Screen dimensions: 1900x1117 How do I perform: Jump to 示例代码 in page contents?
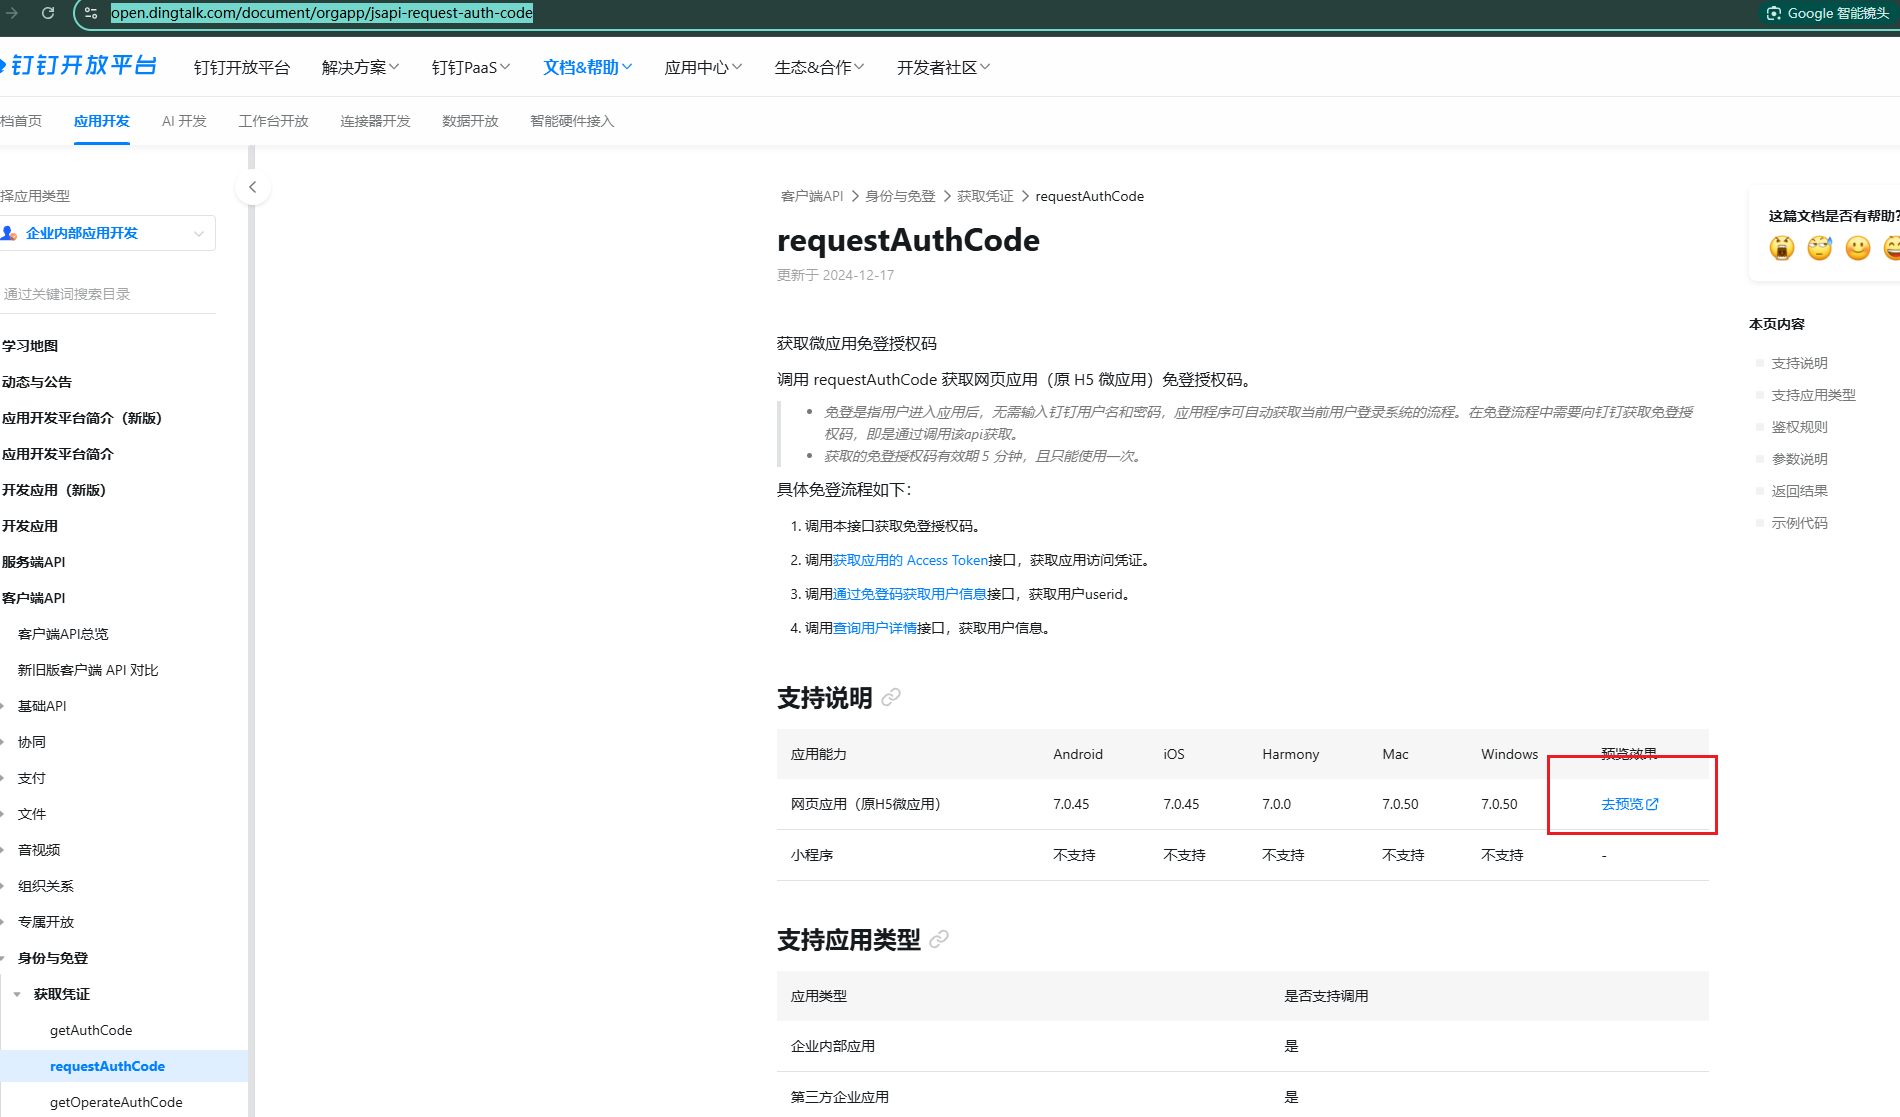[x=1799, y=523]
